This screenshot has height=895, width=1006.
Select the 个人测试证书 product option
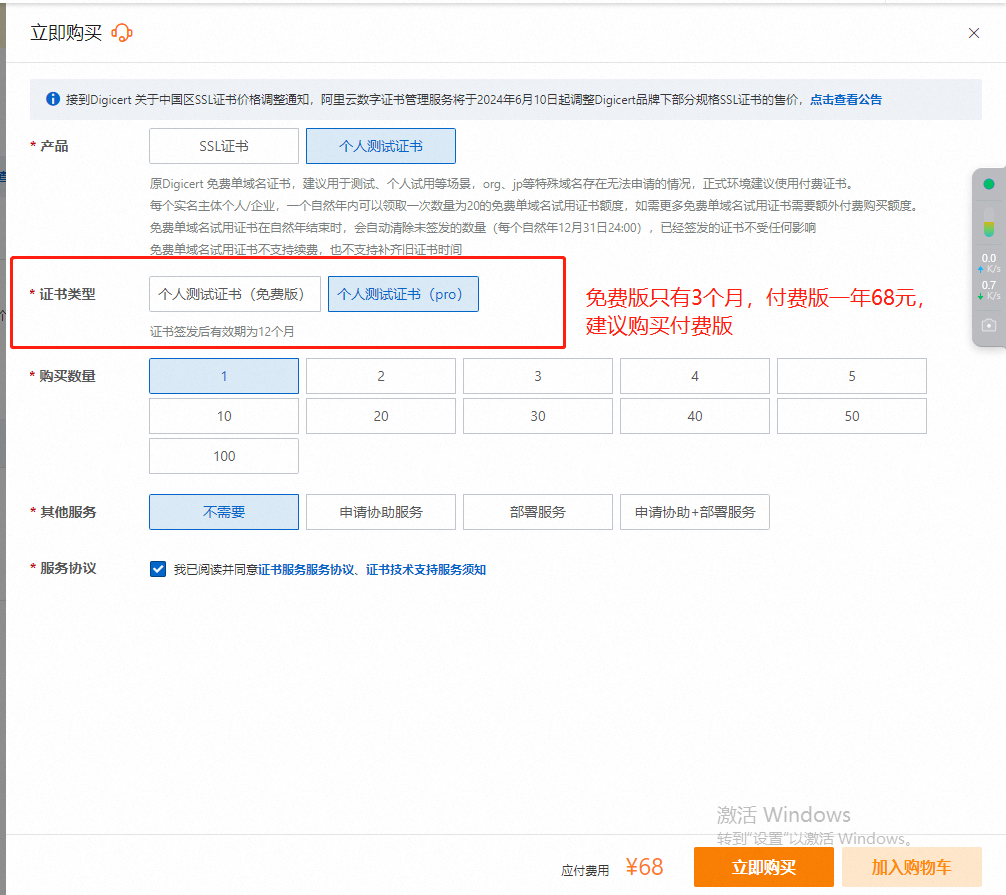(381, 146)
